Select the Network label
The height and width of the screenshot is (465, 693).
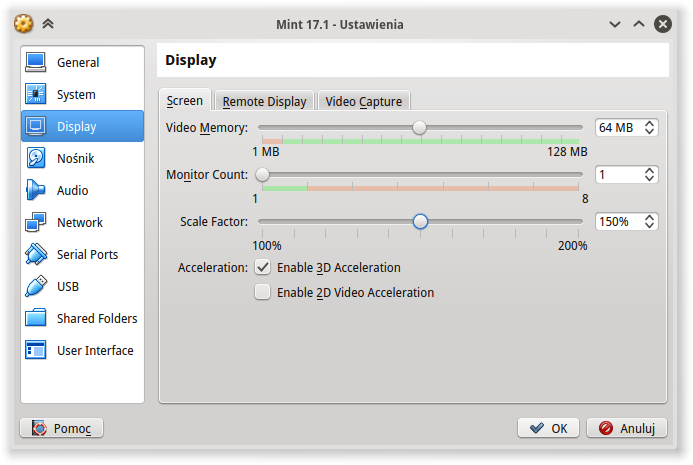pos(80,222)
